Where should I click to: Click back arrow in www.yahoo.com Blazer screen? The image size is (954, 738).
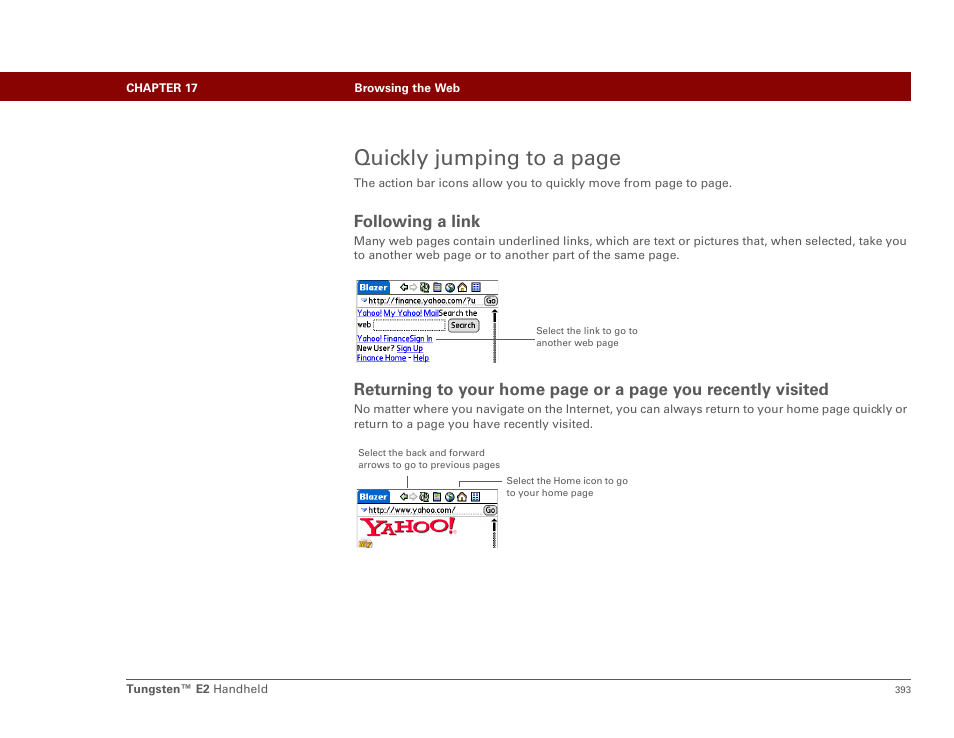pos(404,496)
